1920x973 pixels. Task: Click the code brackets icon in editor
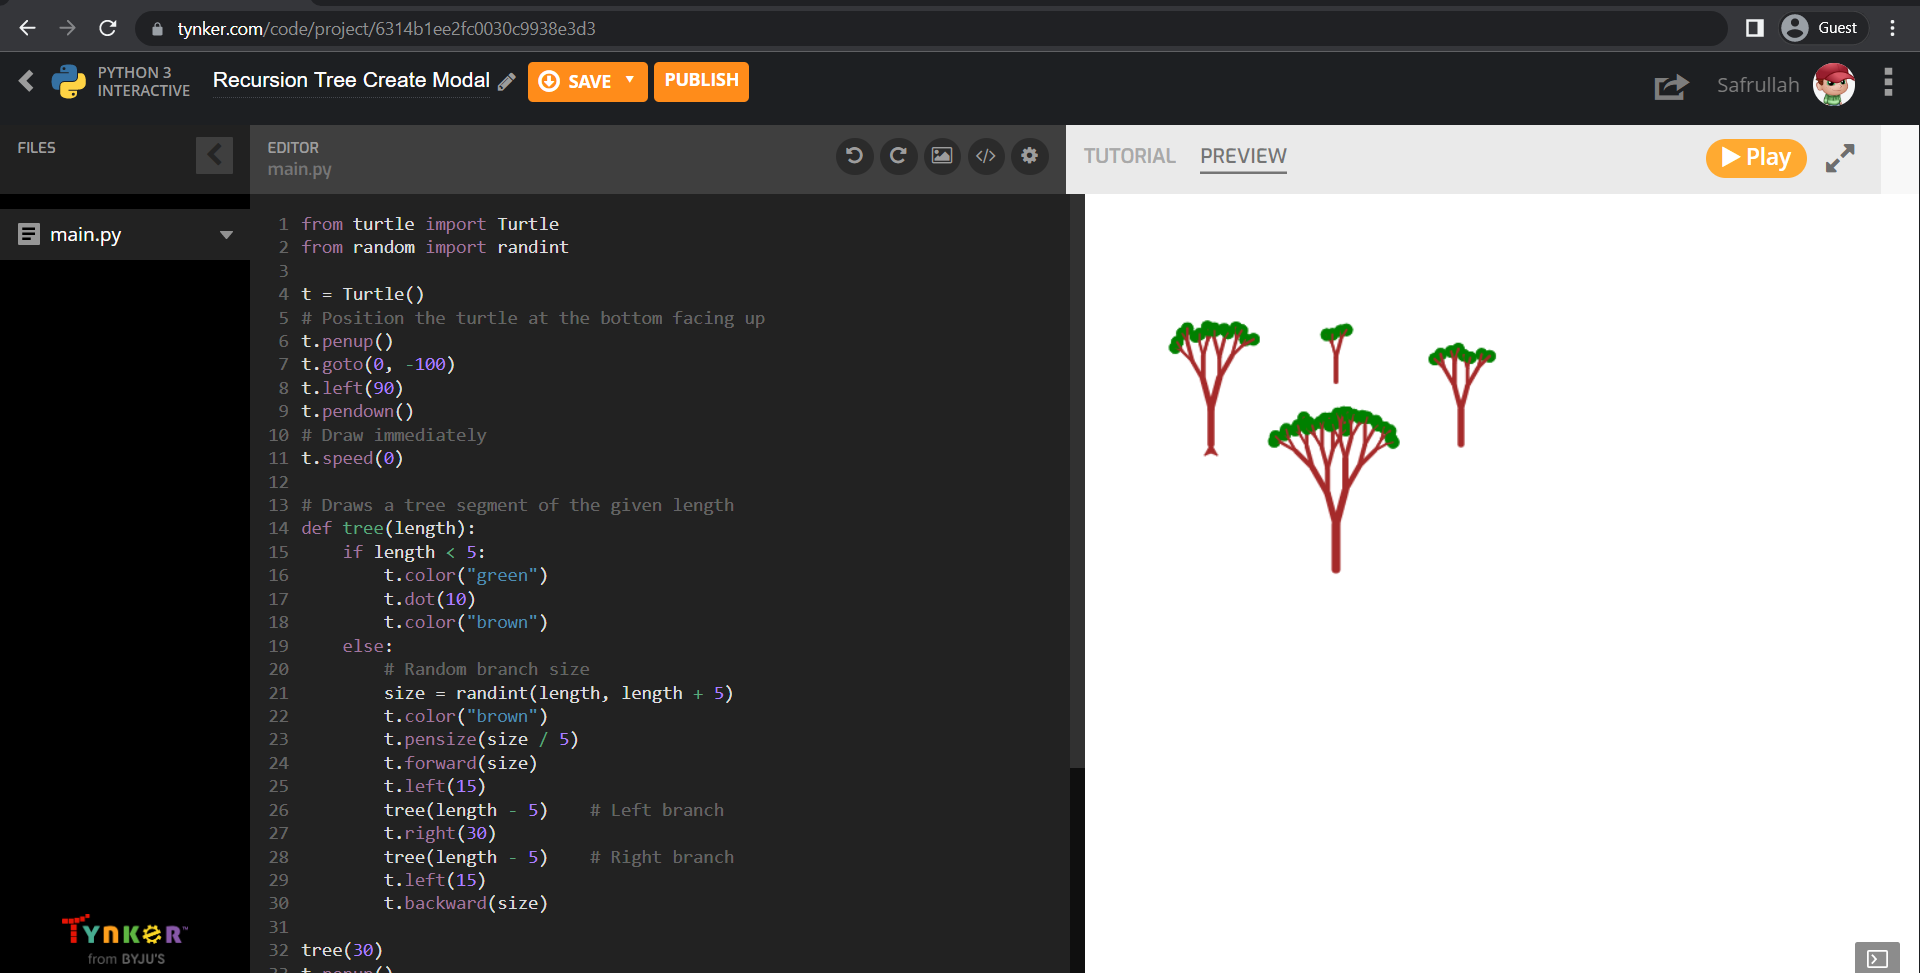986,156
